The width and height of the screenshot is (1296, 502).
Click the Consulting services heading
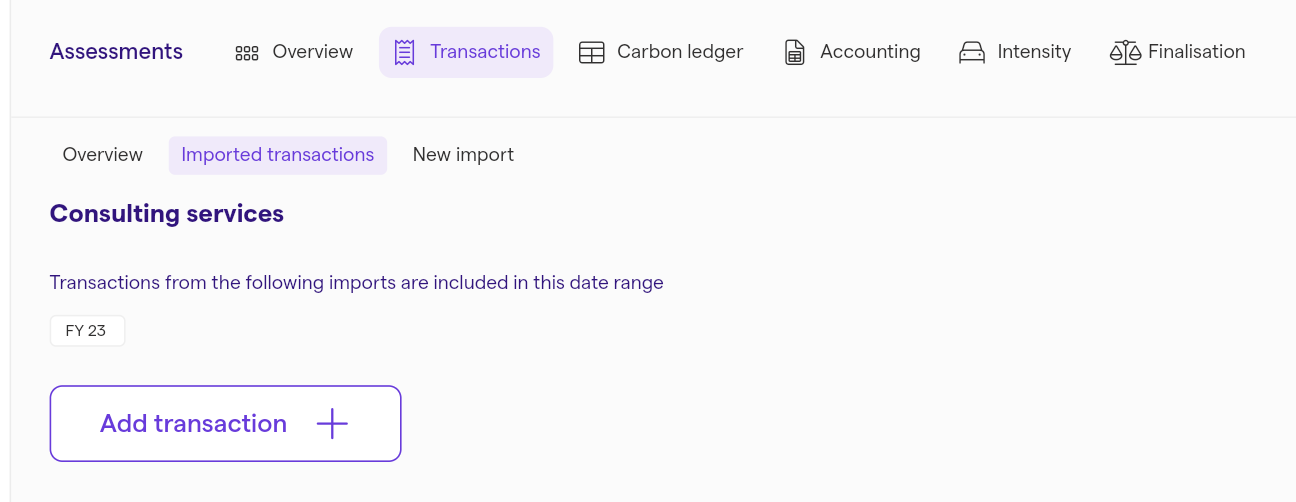click(x=167, y=213)
